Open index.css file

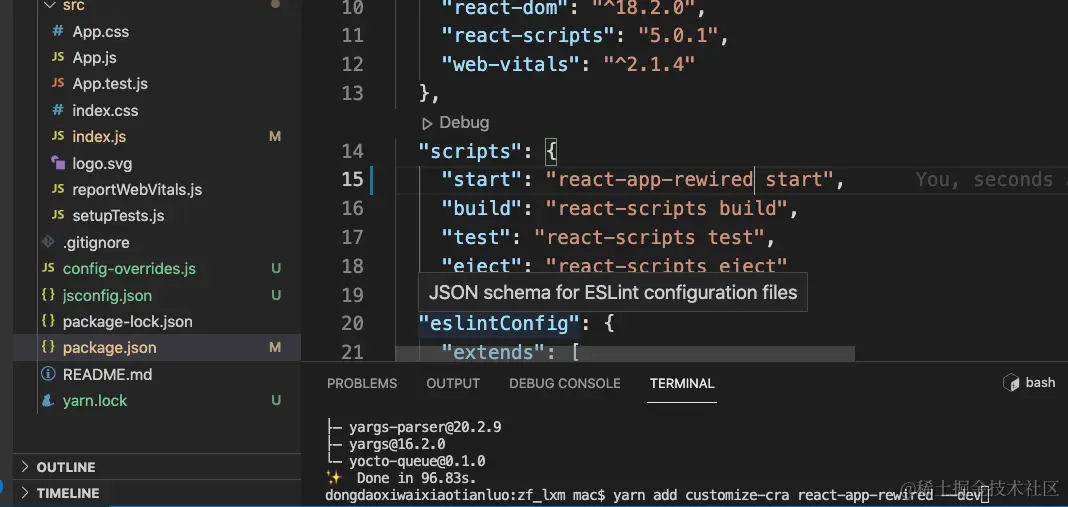(105, 110)
